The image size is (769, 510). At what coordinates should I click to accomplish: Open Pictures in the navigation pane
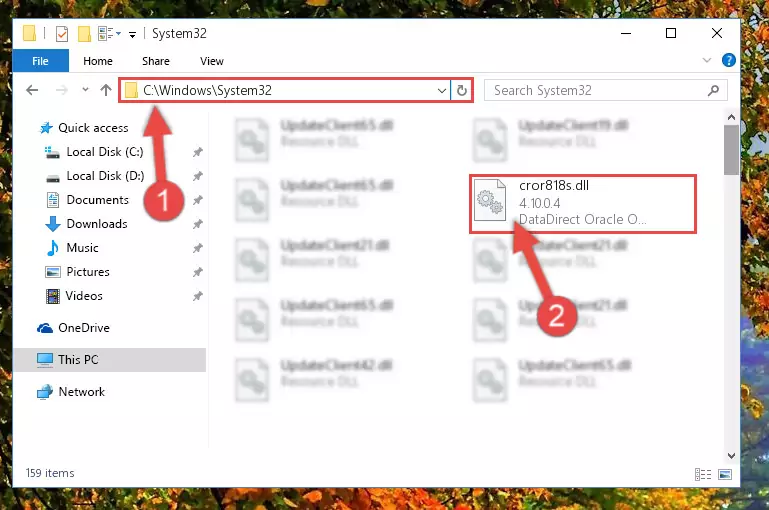pyautogui.click(x=77, y=272)
